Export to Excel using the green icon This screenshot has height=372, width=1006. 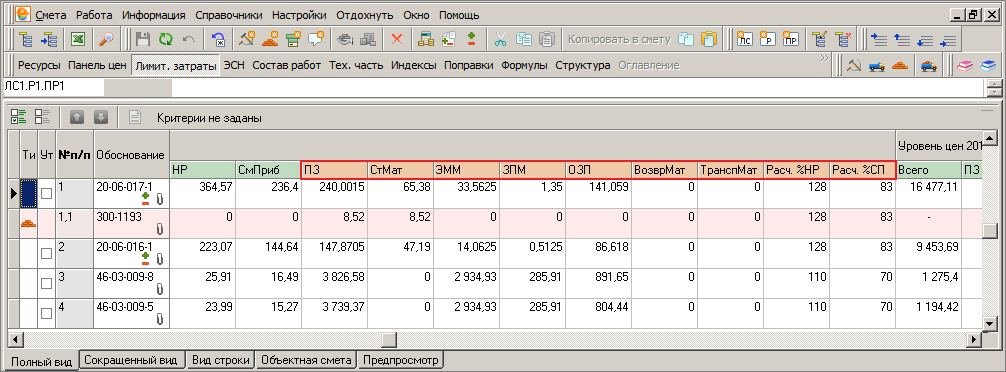[x=78, y=40]
